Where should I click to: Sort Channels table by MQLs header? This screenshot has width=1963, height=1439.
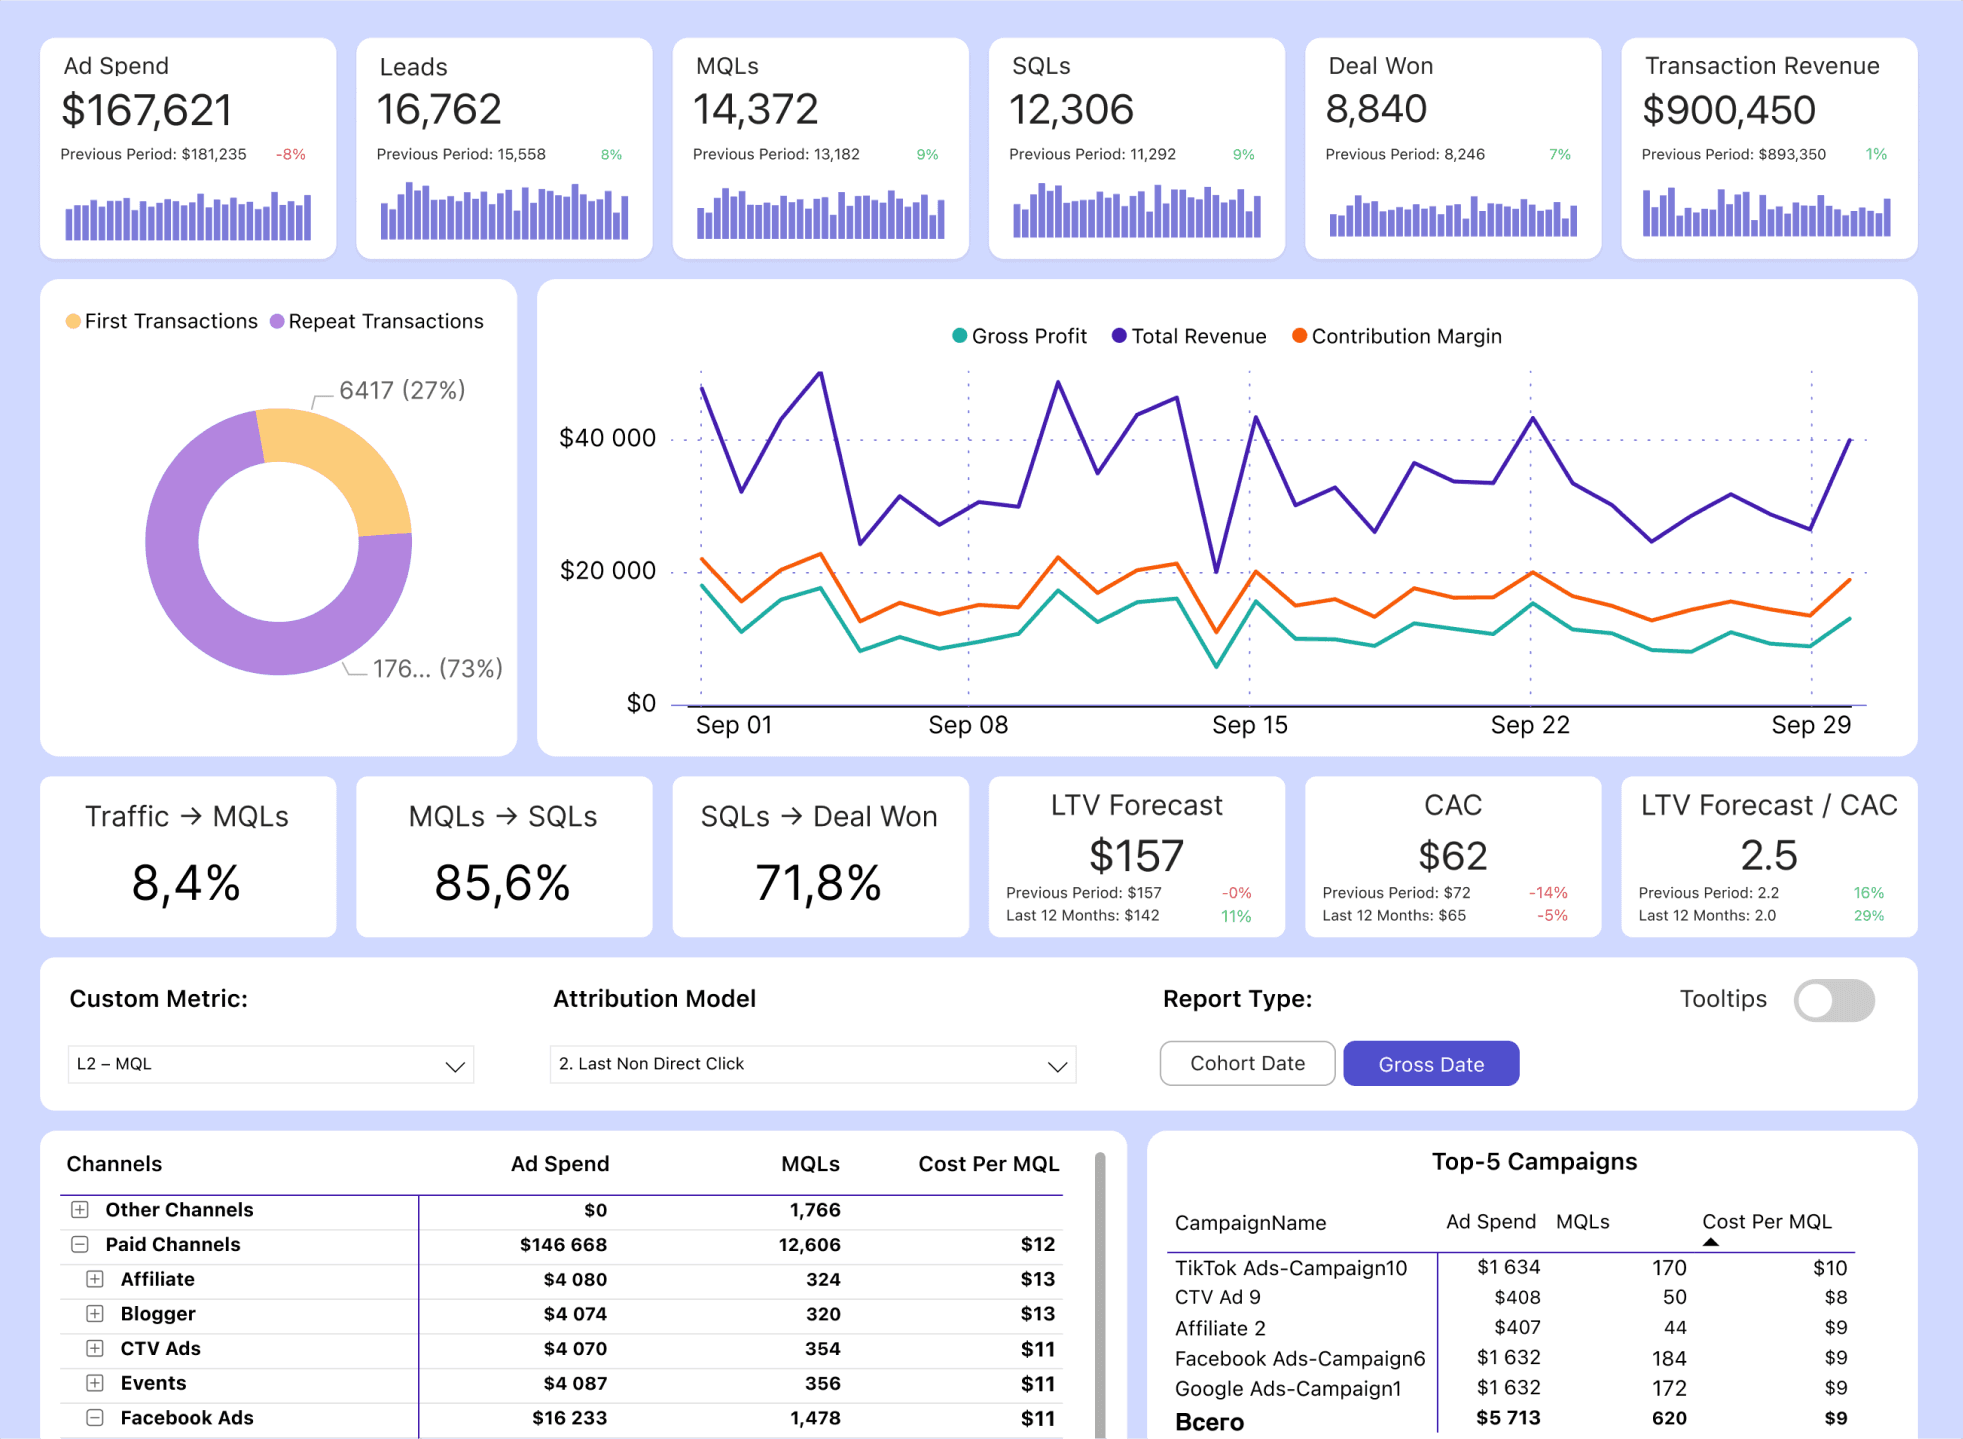810,1164
